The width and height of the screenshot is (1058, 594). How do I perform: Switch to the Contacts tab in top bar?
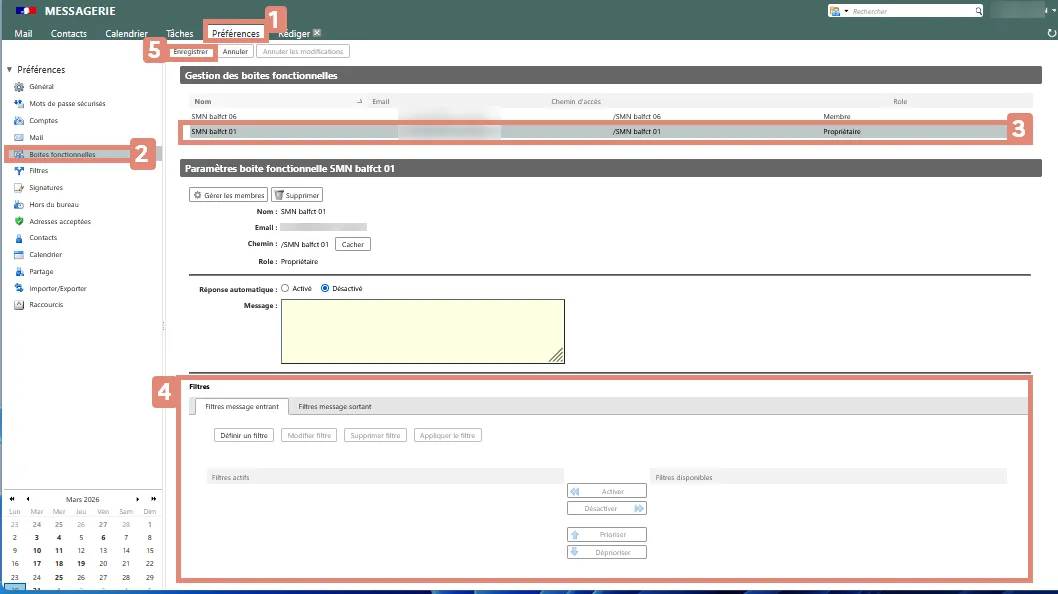(69, 33)
